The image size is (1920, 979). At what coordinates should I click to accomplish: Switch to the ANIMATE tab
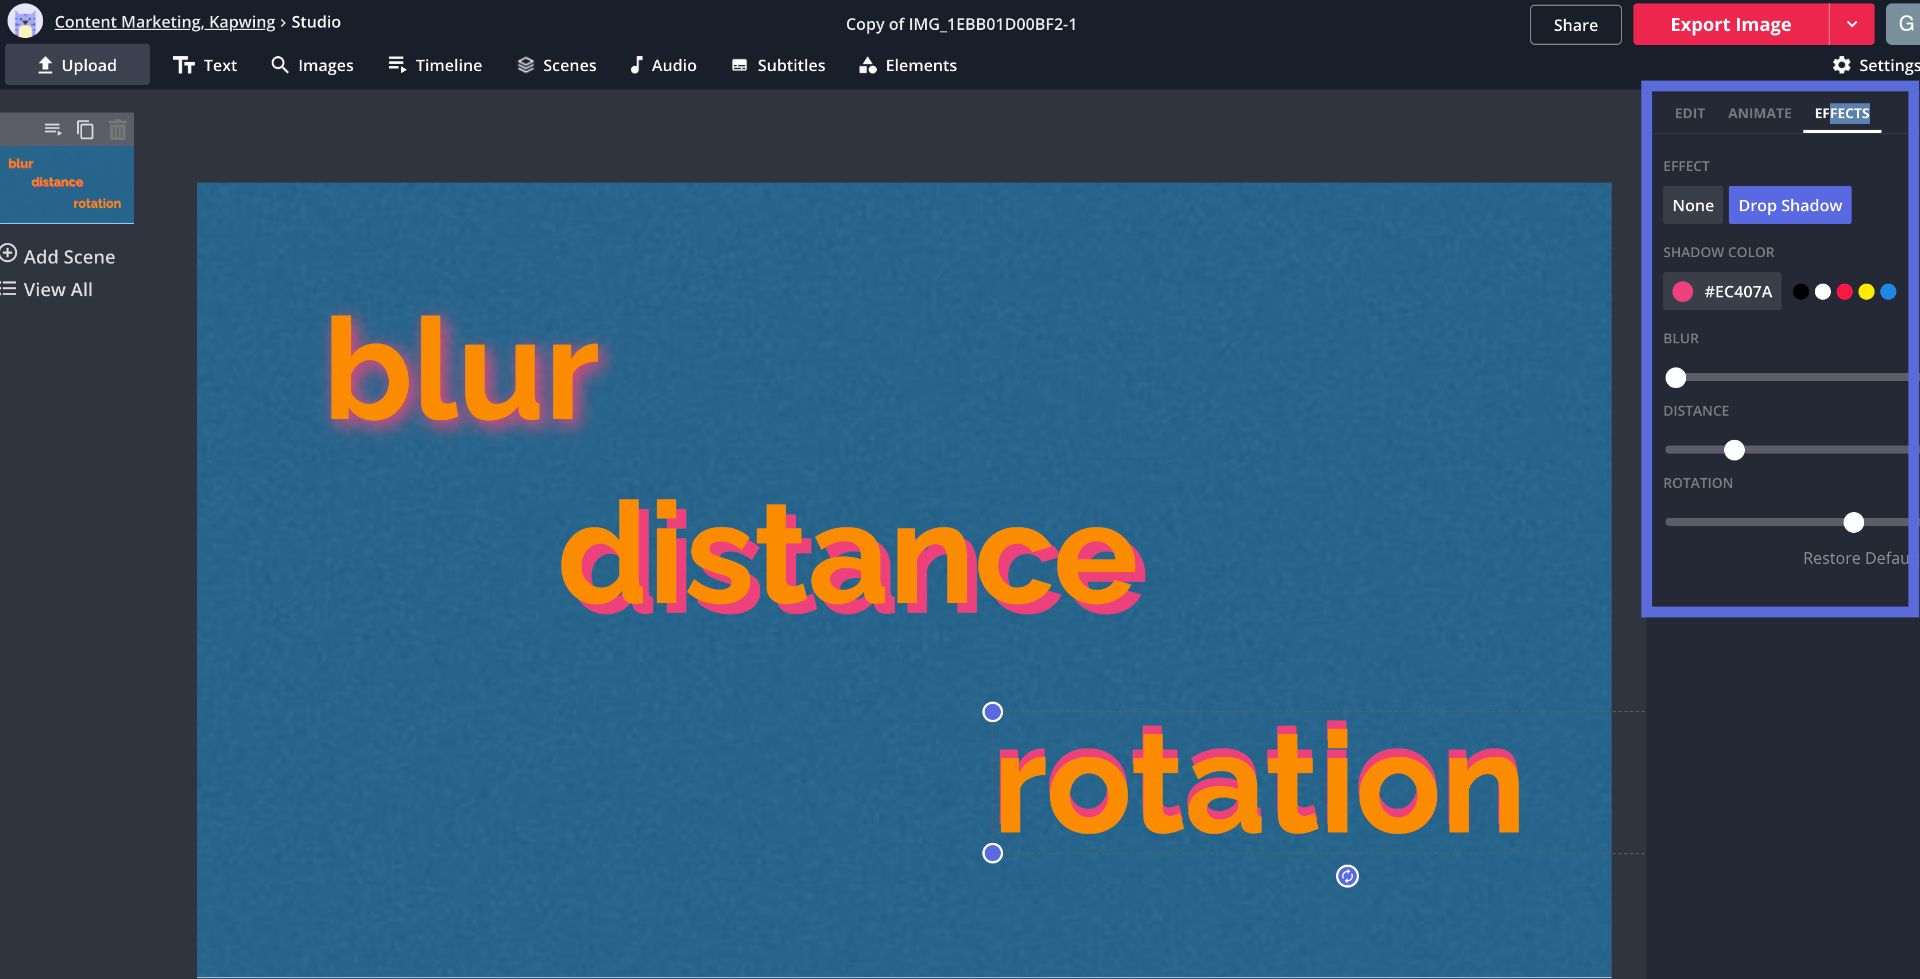(x=1759, y=113)
